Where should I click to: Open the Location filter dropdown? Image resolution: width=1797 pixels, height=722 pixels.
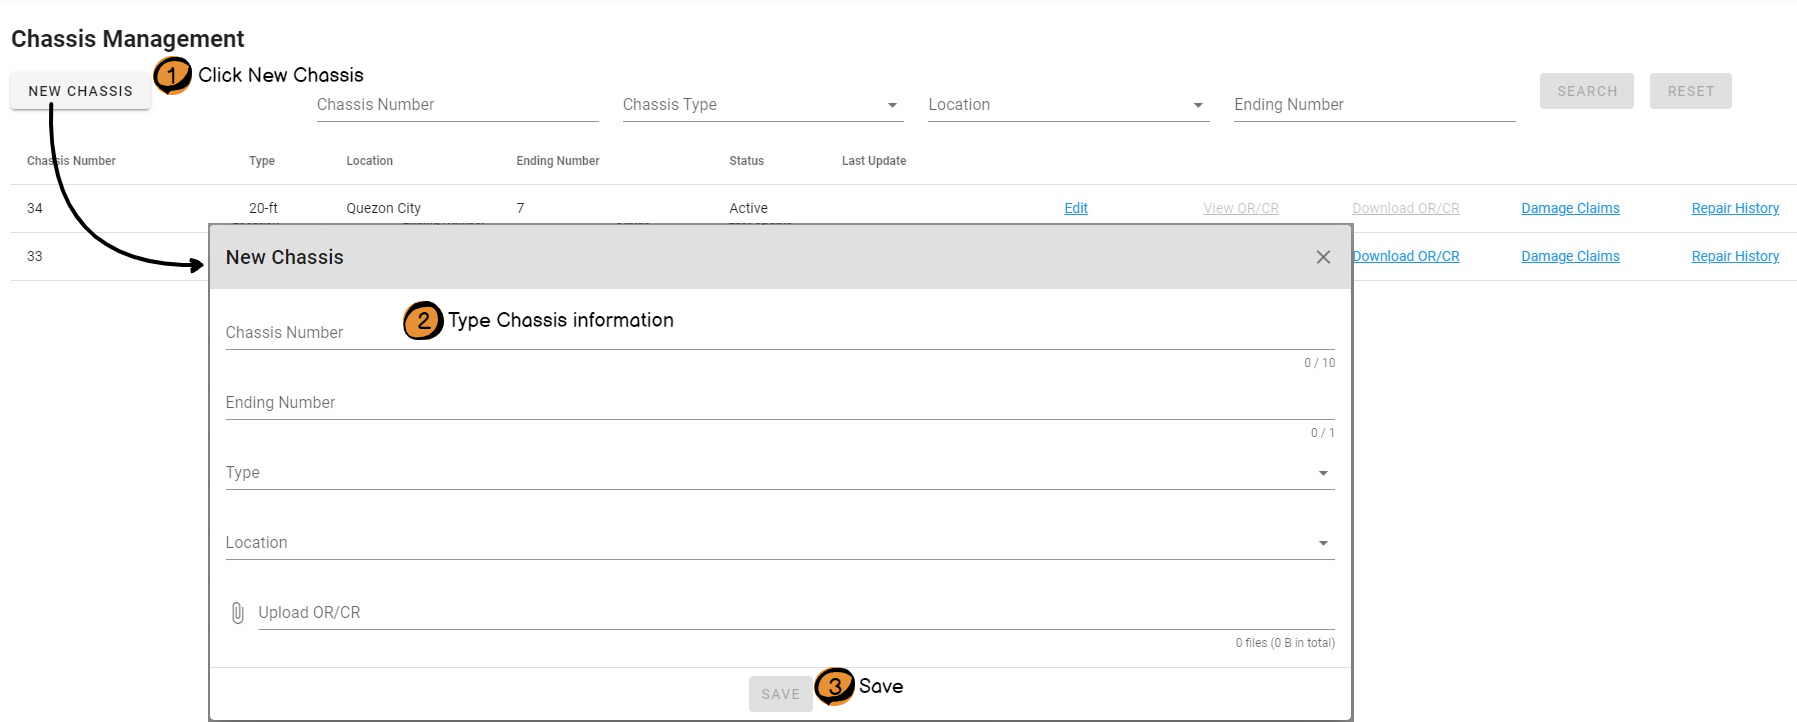1067,105
